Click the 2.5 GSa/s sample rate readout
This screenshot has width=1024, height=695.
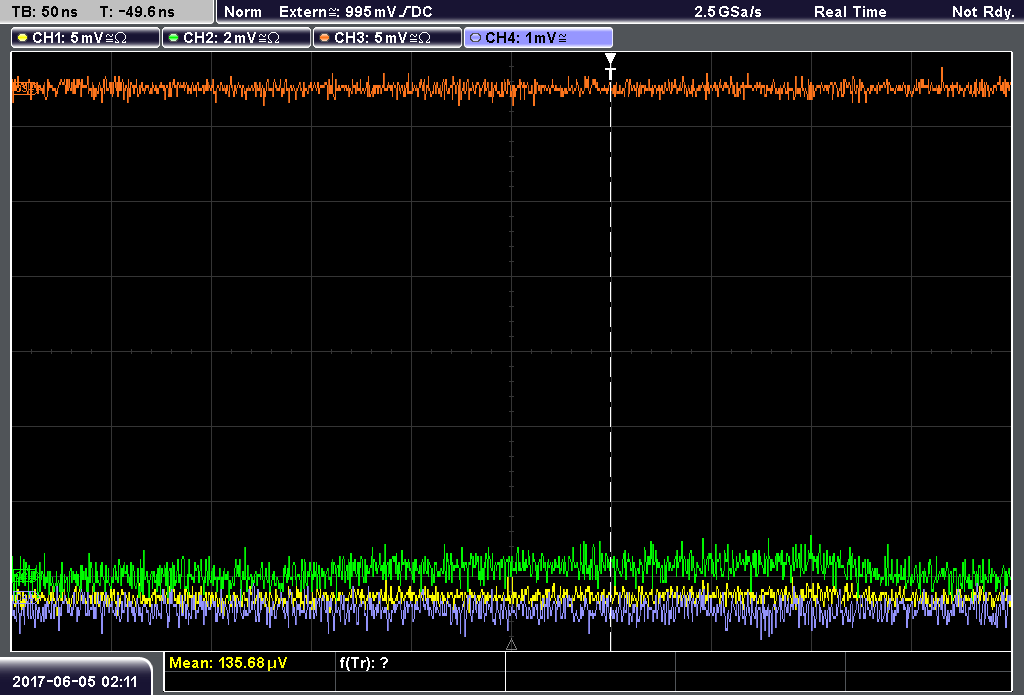point(728,12)
